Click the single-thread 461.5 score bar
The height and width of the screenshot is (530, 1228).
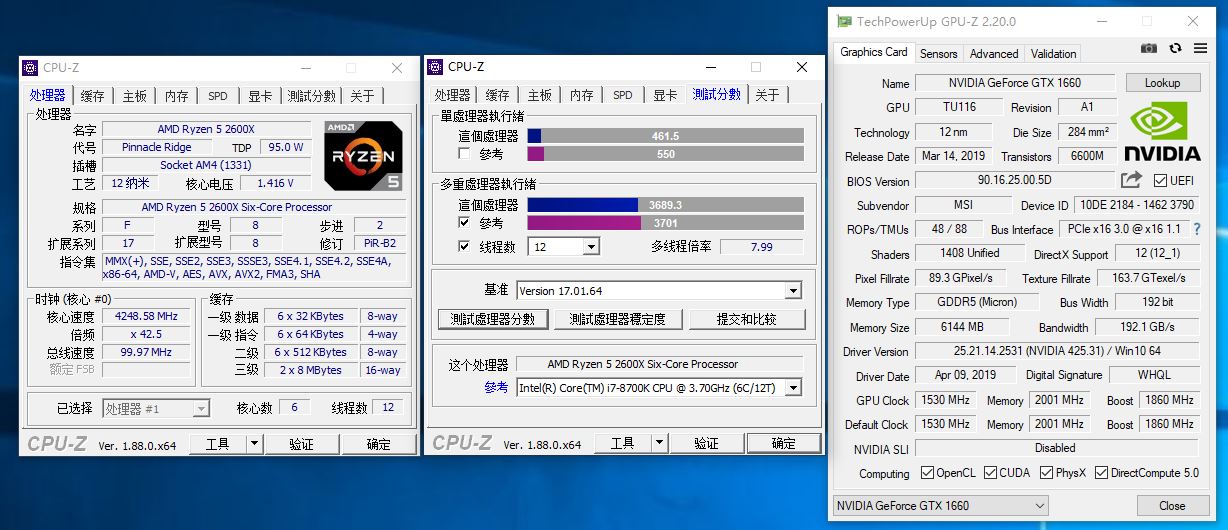coord(665,136)
